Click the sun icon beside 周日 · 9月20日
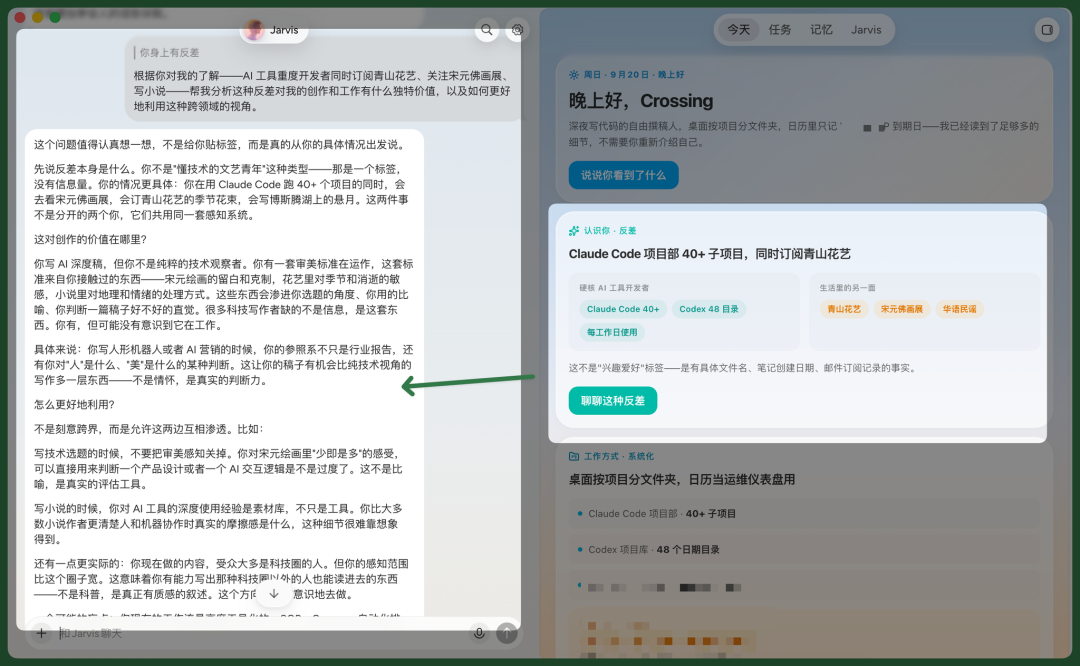The height and width of the screenshot is (666, 1080). click(x=574, y=74)
